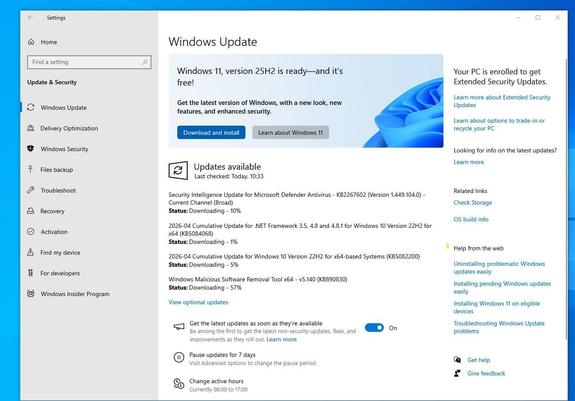575x401 pixels.
Task: Click the Windows Update page heading
Action: pyautogui.click(x=213, y=42)
